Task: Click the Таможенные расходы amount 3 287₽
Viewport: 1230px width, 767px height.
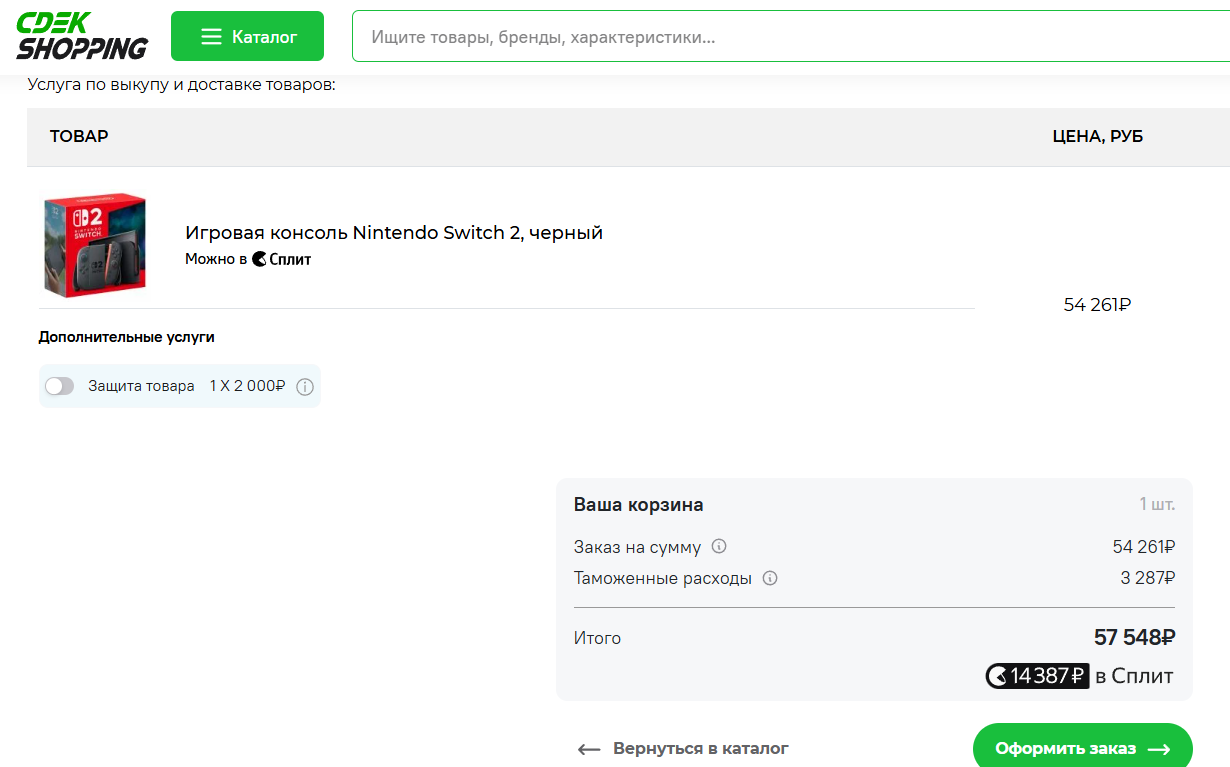Action: 1147,578
